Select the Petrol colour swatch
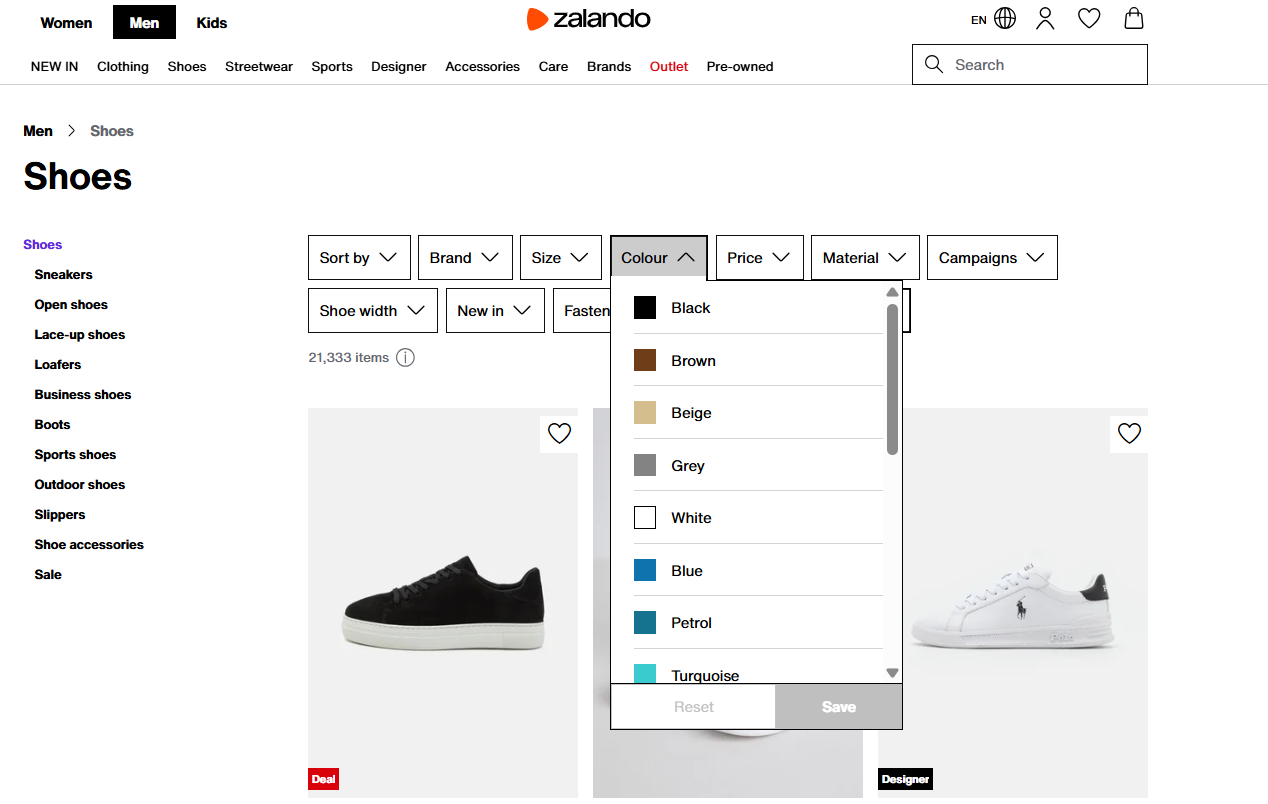This screenshot has width=1268, height=804. click(x=644, y=622)
